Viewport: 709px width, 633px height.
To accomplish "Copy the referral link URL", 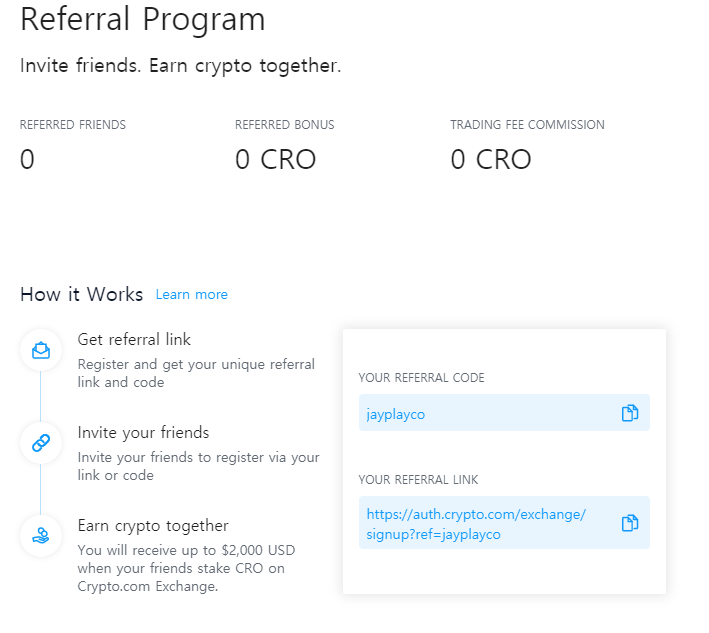I will pos(629,523).
